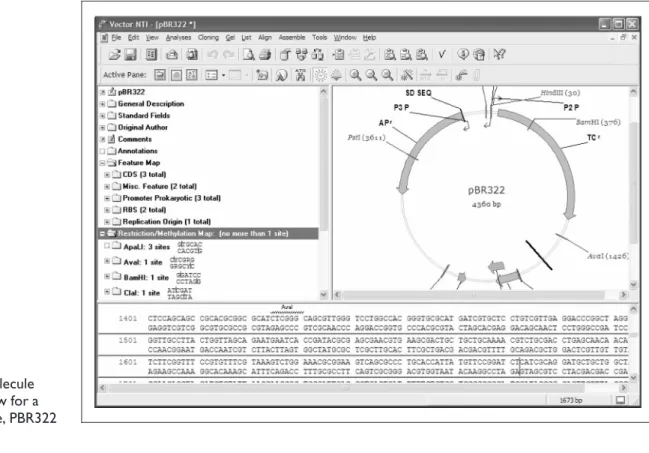Activate the Text Pane toggle button
Viewport: 649px width, 453px height.
click(x=160, y=75)
